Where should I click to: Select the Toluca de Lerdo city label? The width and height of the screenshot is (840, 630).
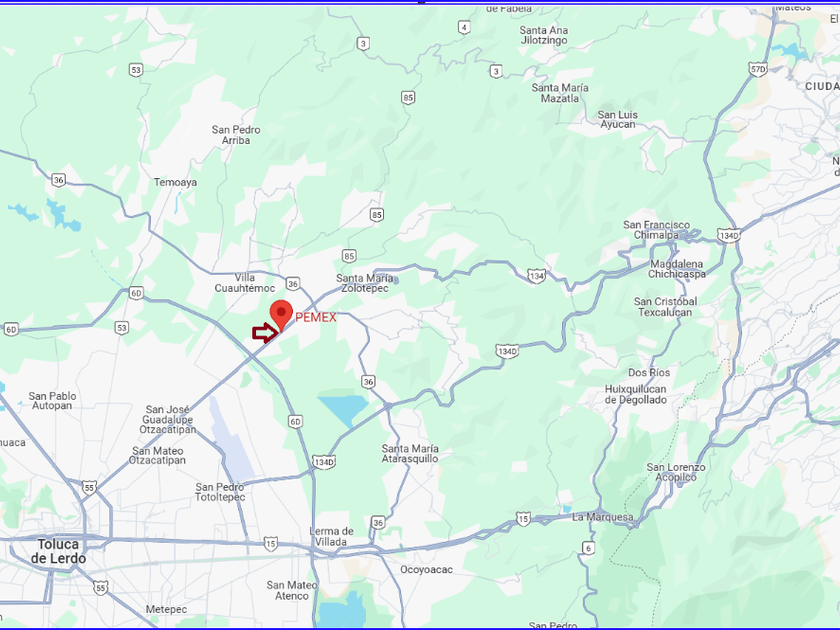pyautogui.click(x=58, y=551)
